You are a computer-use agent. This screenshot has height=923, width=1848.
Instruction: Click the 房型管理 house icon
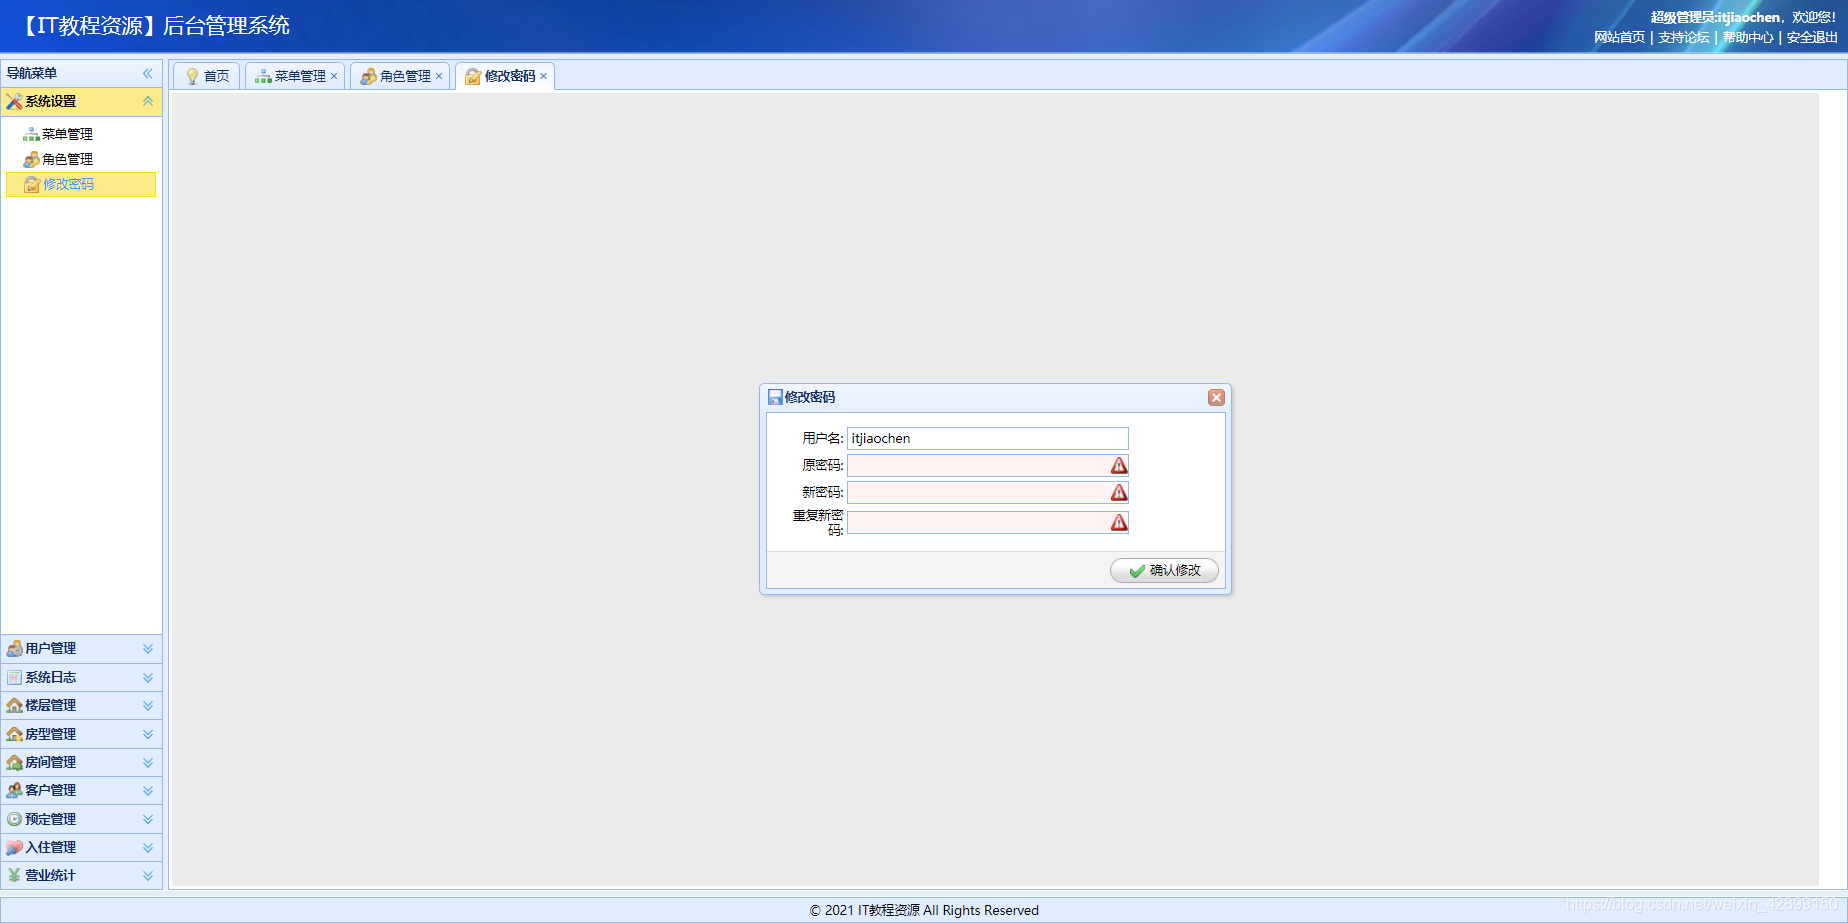click(14, 734)
